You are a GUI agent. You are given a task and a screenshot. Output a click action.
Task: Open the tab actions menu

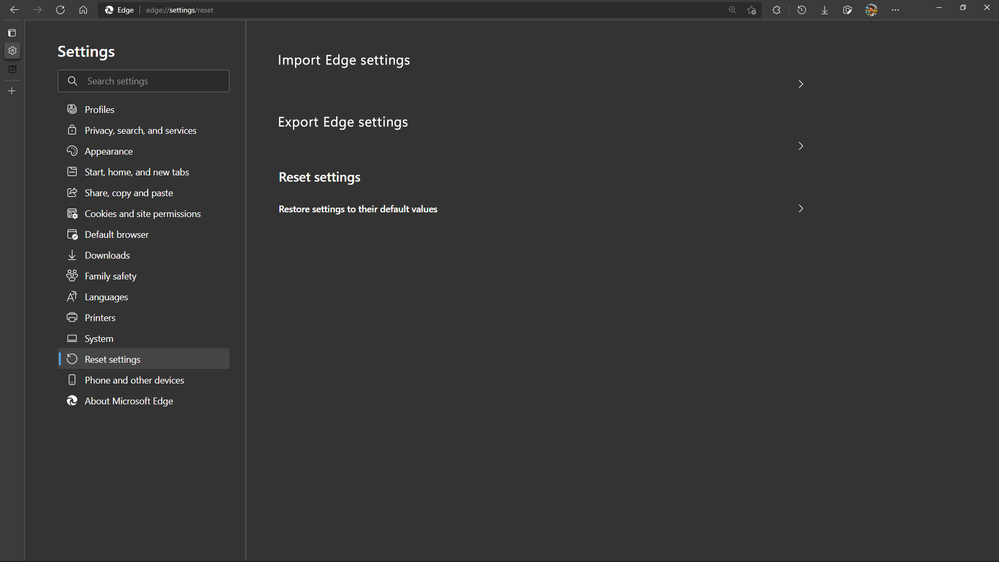point(12,32)
